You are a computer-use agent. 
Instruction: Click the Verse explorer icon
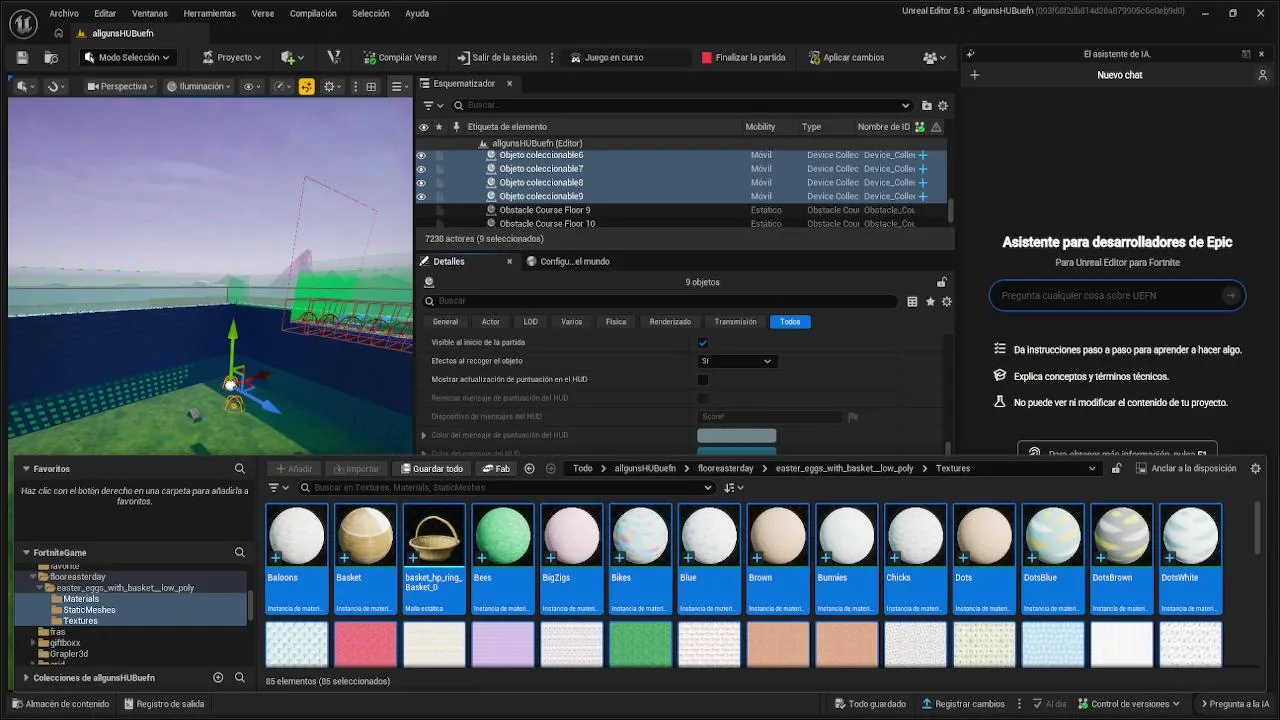point(334,58)
